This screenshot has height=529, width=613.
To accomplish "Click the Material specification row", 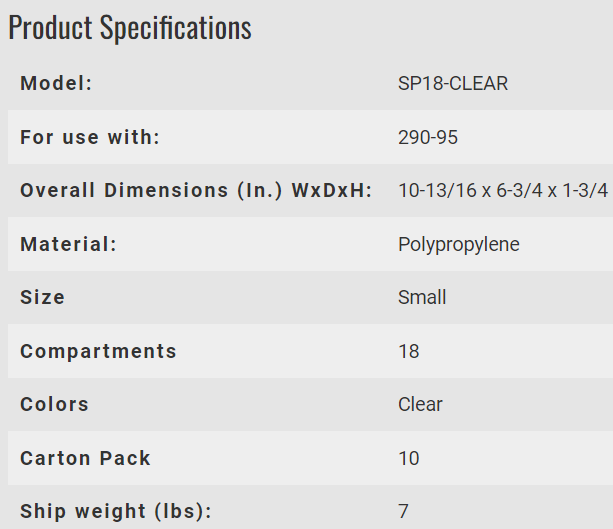I will point(310,244).
